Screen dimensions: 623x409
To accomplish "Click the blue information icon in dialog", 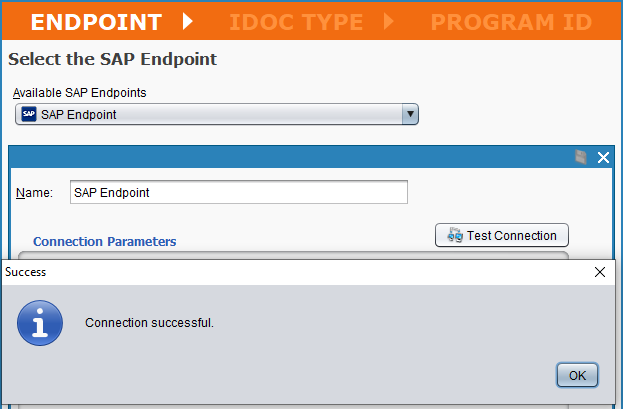I will 40,323.
